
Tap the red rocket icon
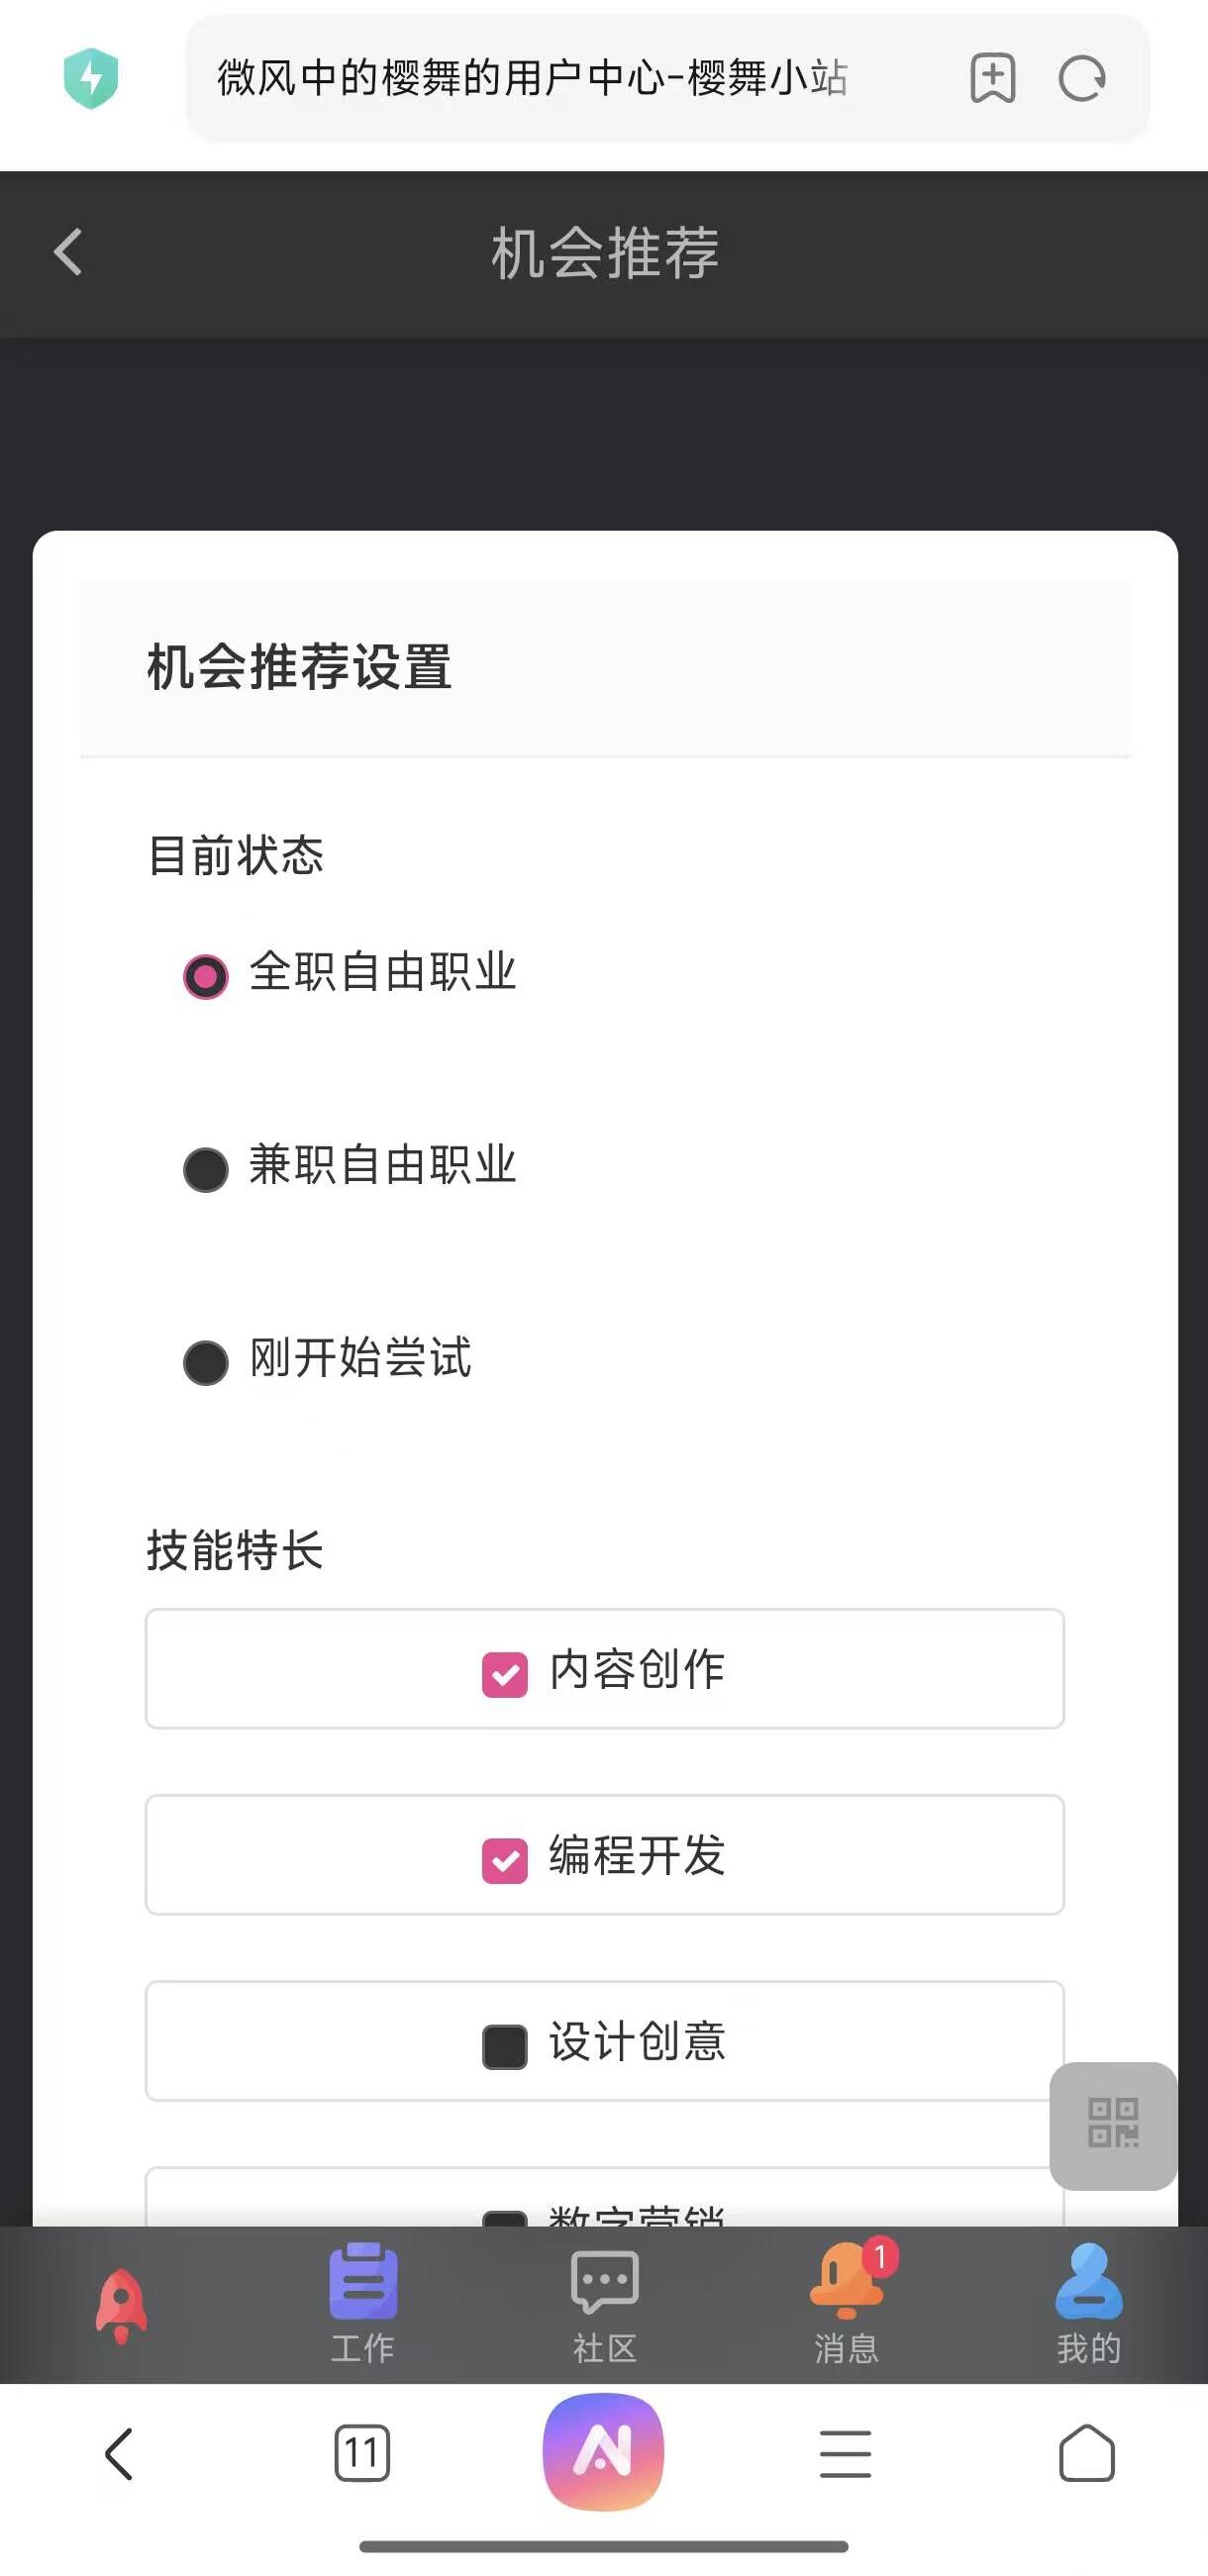(121, 2304)
